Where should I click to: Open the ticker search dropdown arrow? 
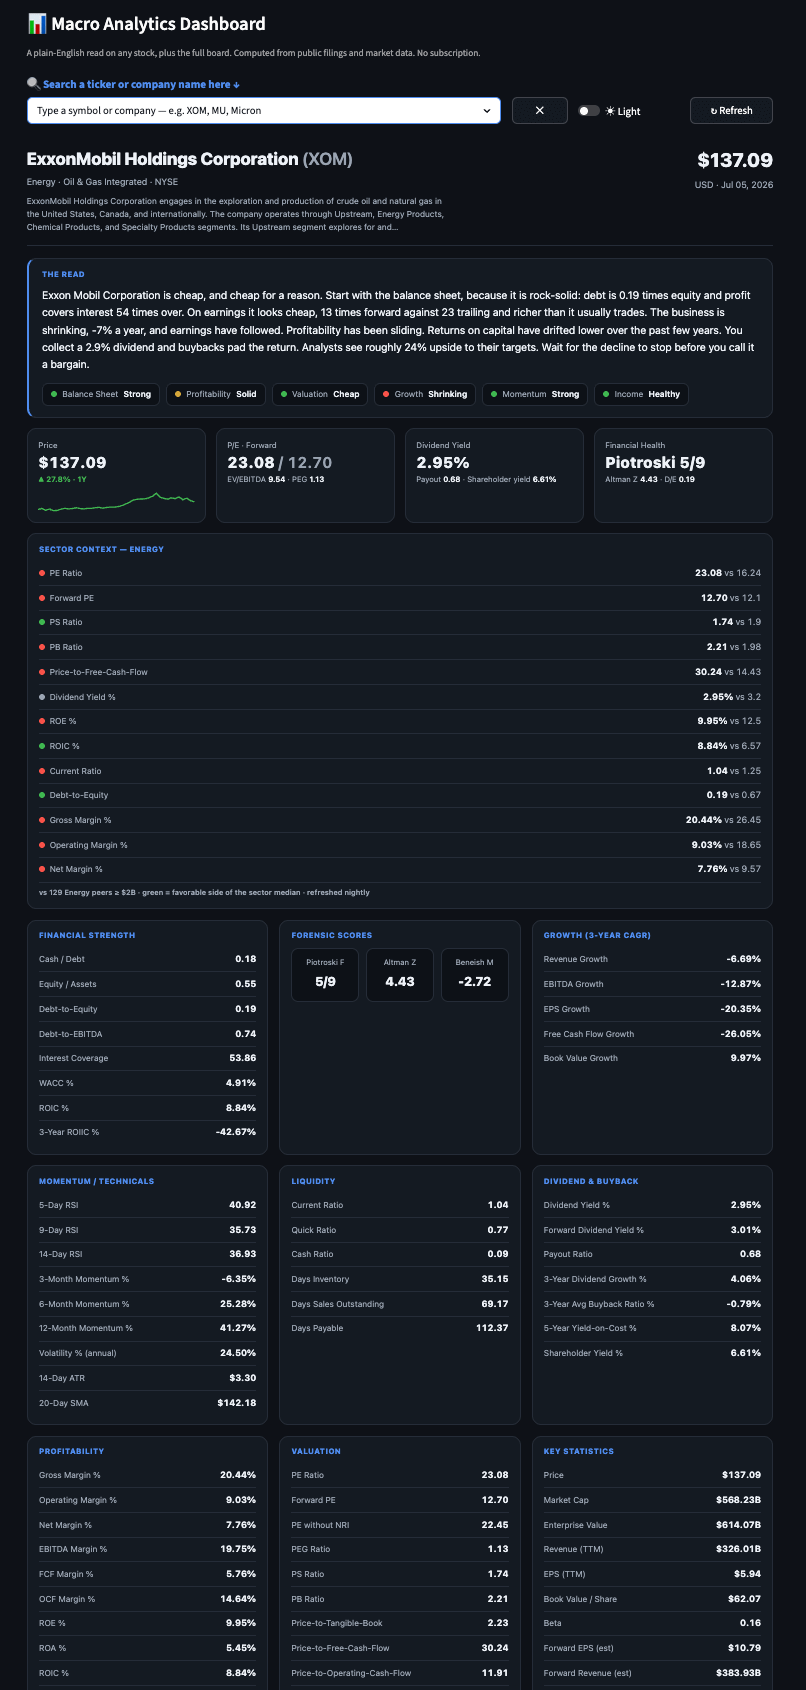pyautogui.click(x=487, y=111)
